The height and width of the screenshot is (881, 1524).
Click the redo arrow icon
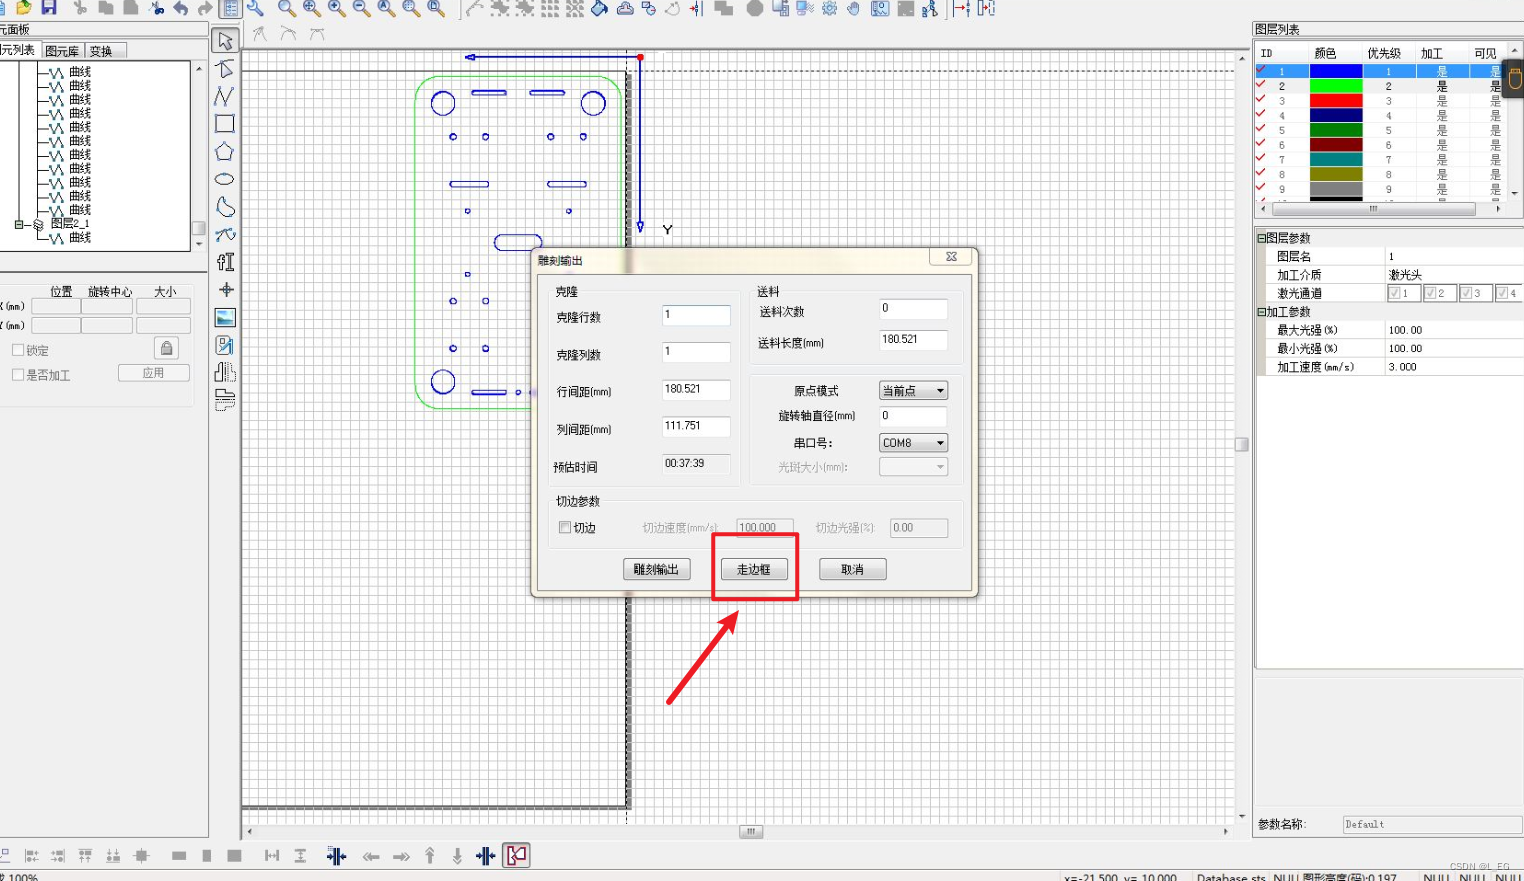(205, 8)
